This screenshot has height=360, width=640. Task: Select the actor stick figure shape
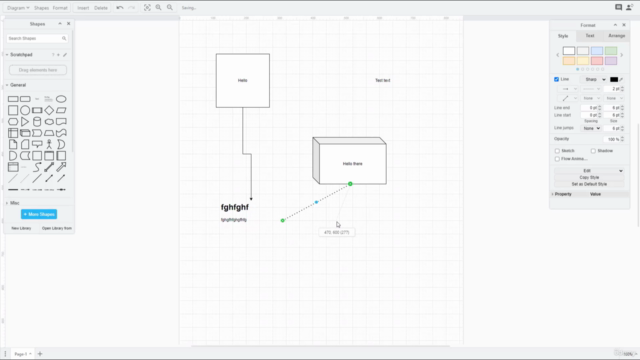tap(49, 144)
